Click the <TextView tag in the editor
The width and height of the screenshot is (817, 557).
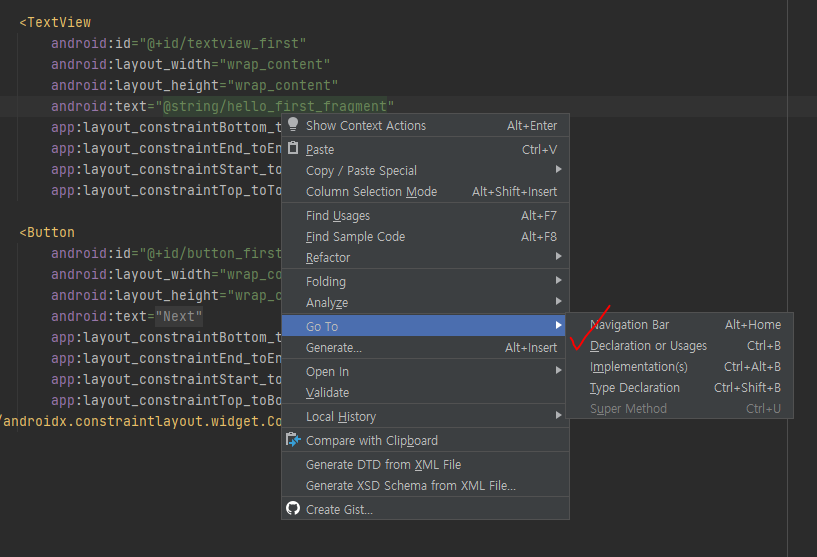click(55, 22)
